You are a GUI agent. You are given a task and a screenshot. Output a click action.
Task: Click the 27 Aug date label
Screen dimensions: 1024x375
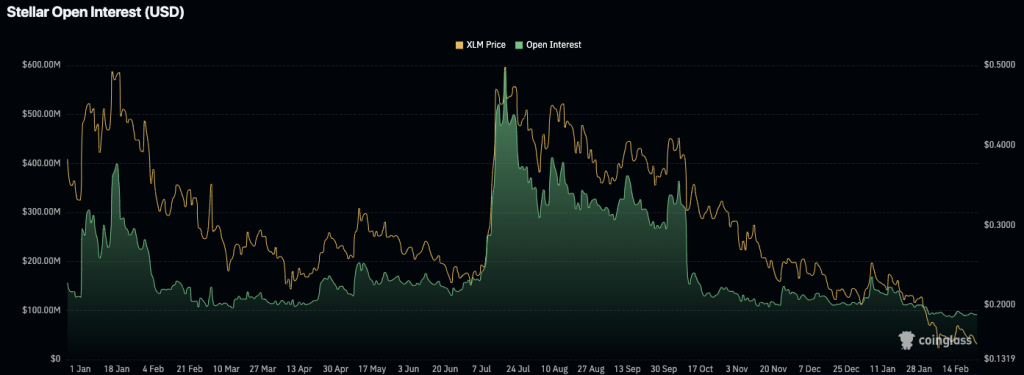tap(591, 369)
